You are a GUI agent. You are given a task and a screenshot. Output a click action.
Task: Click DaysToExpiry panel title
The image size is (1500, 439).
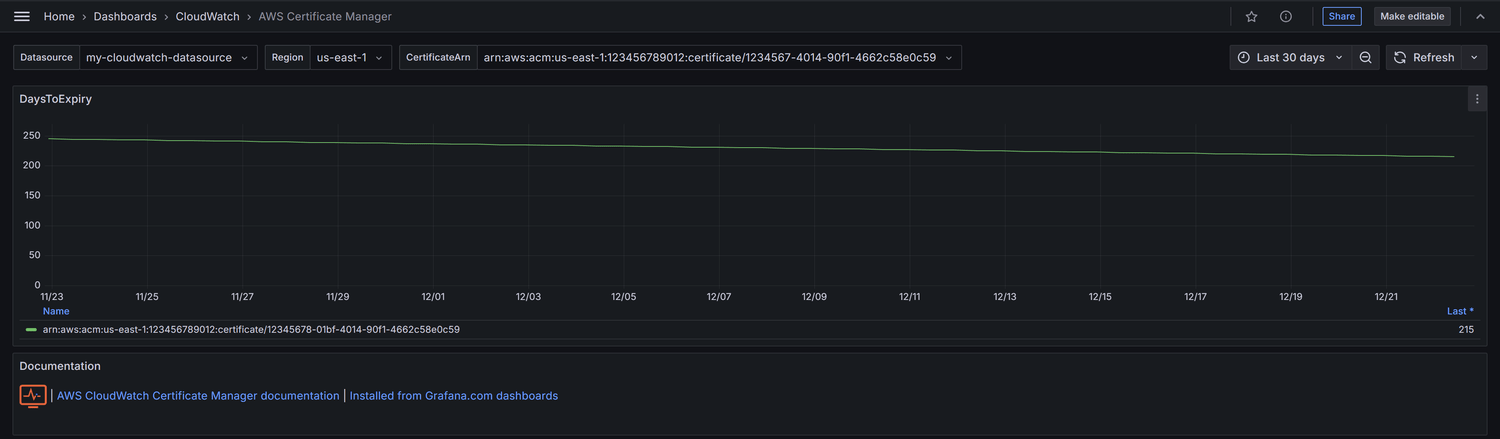56,99
